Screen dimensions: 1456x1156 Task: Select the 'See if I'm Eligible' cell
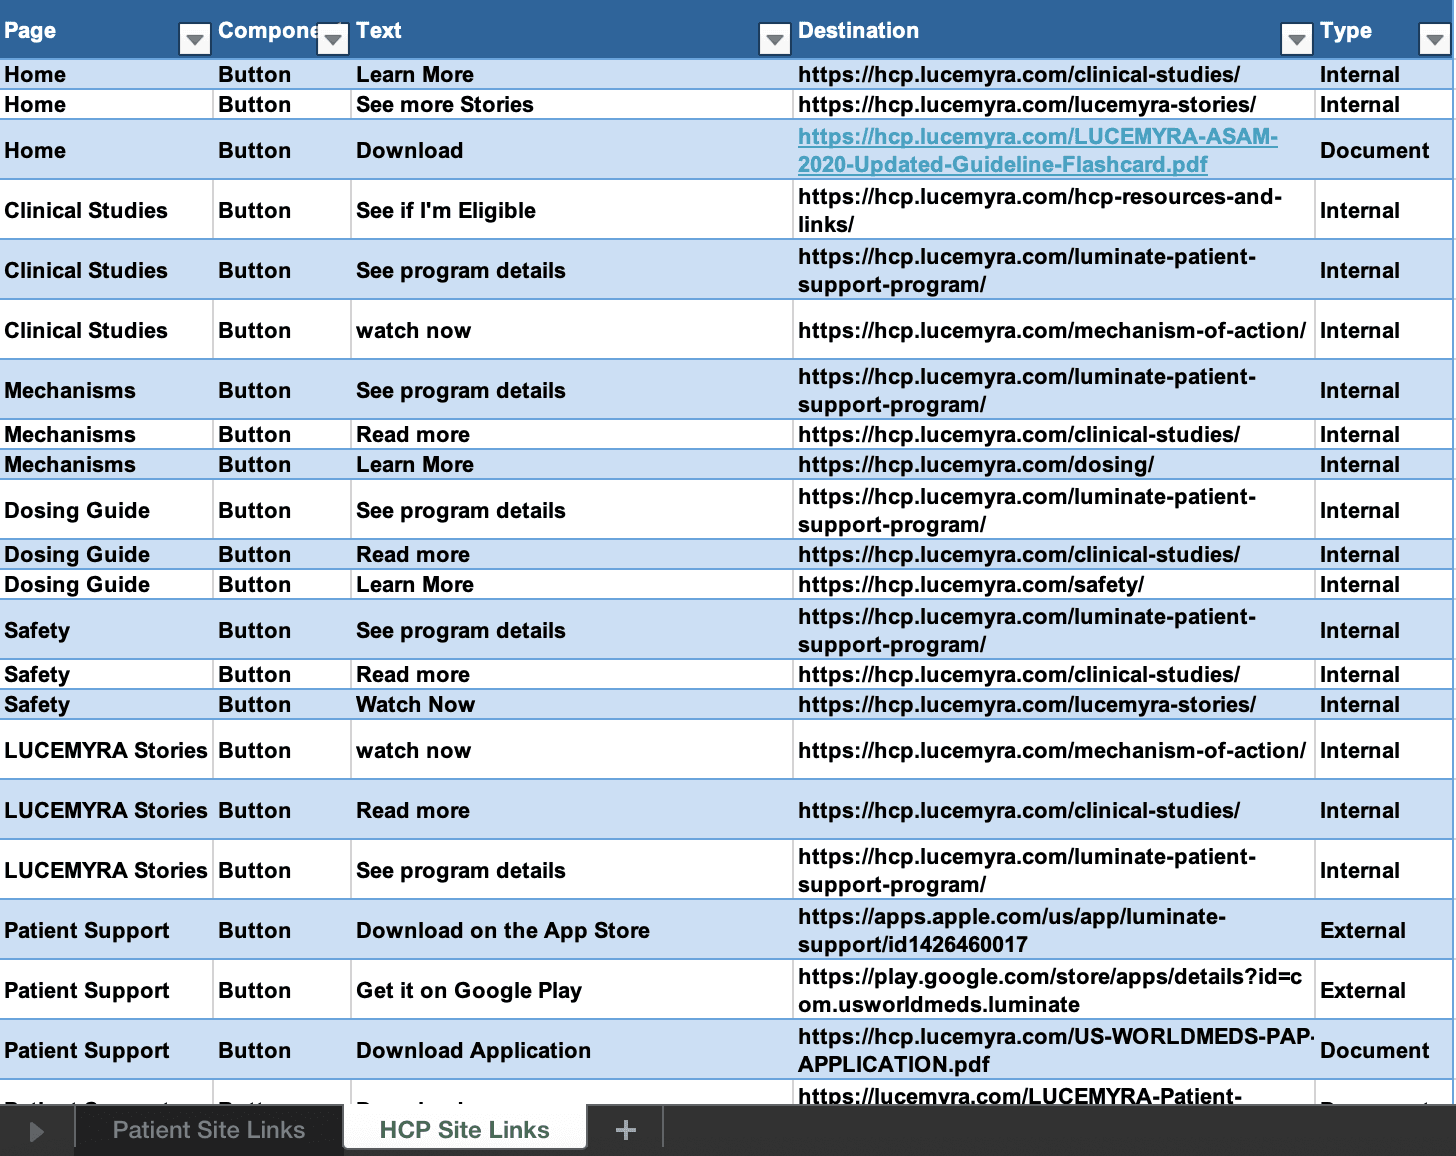pyautogui.click(x=572, y=210)
